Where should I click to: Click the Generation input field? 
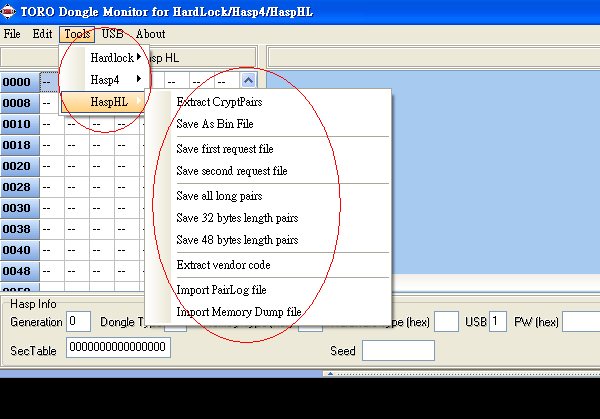point(78,321)
